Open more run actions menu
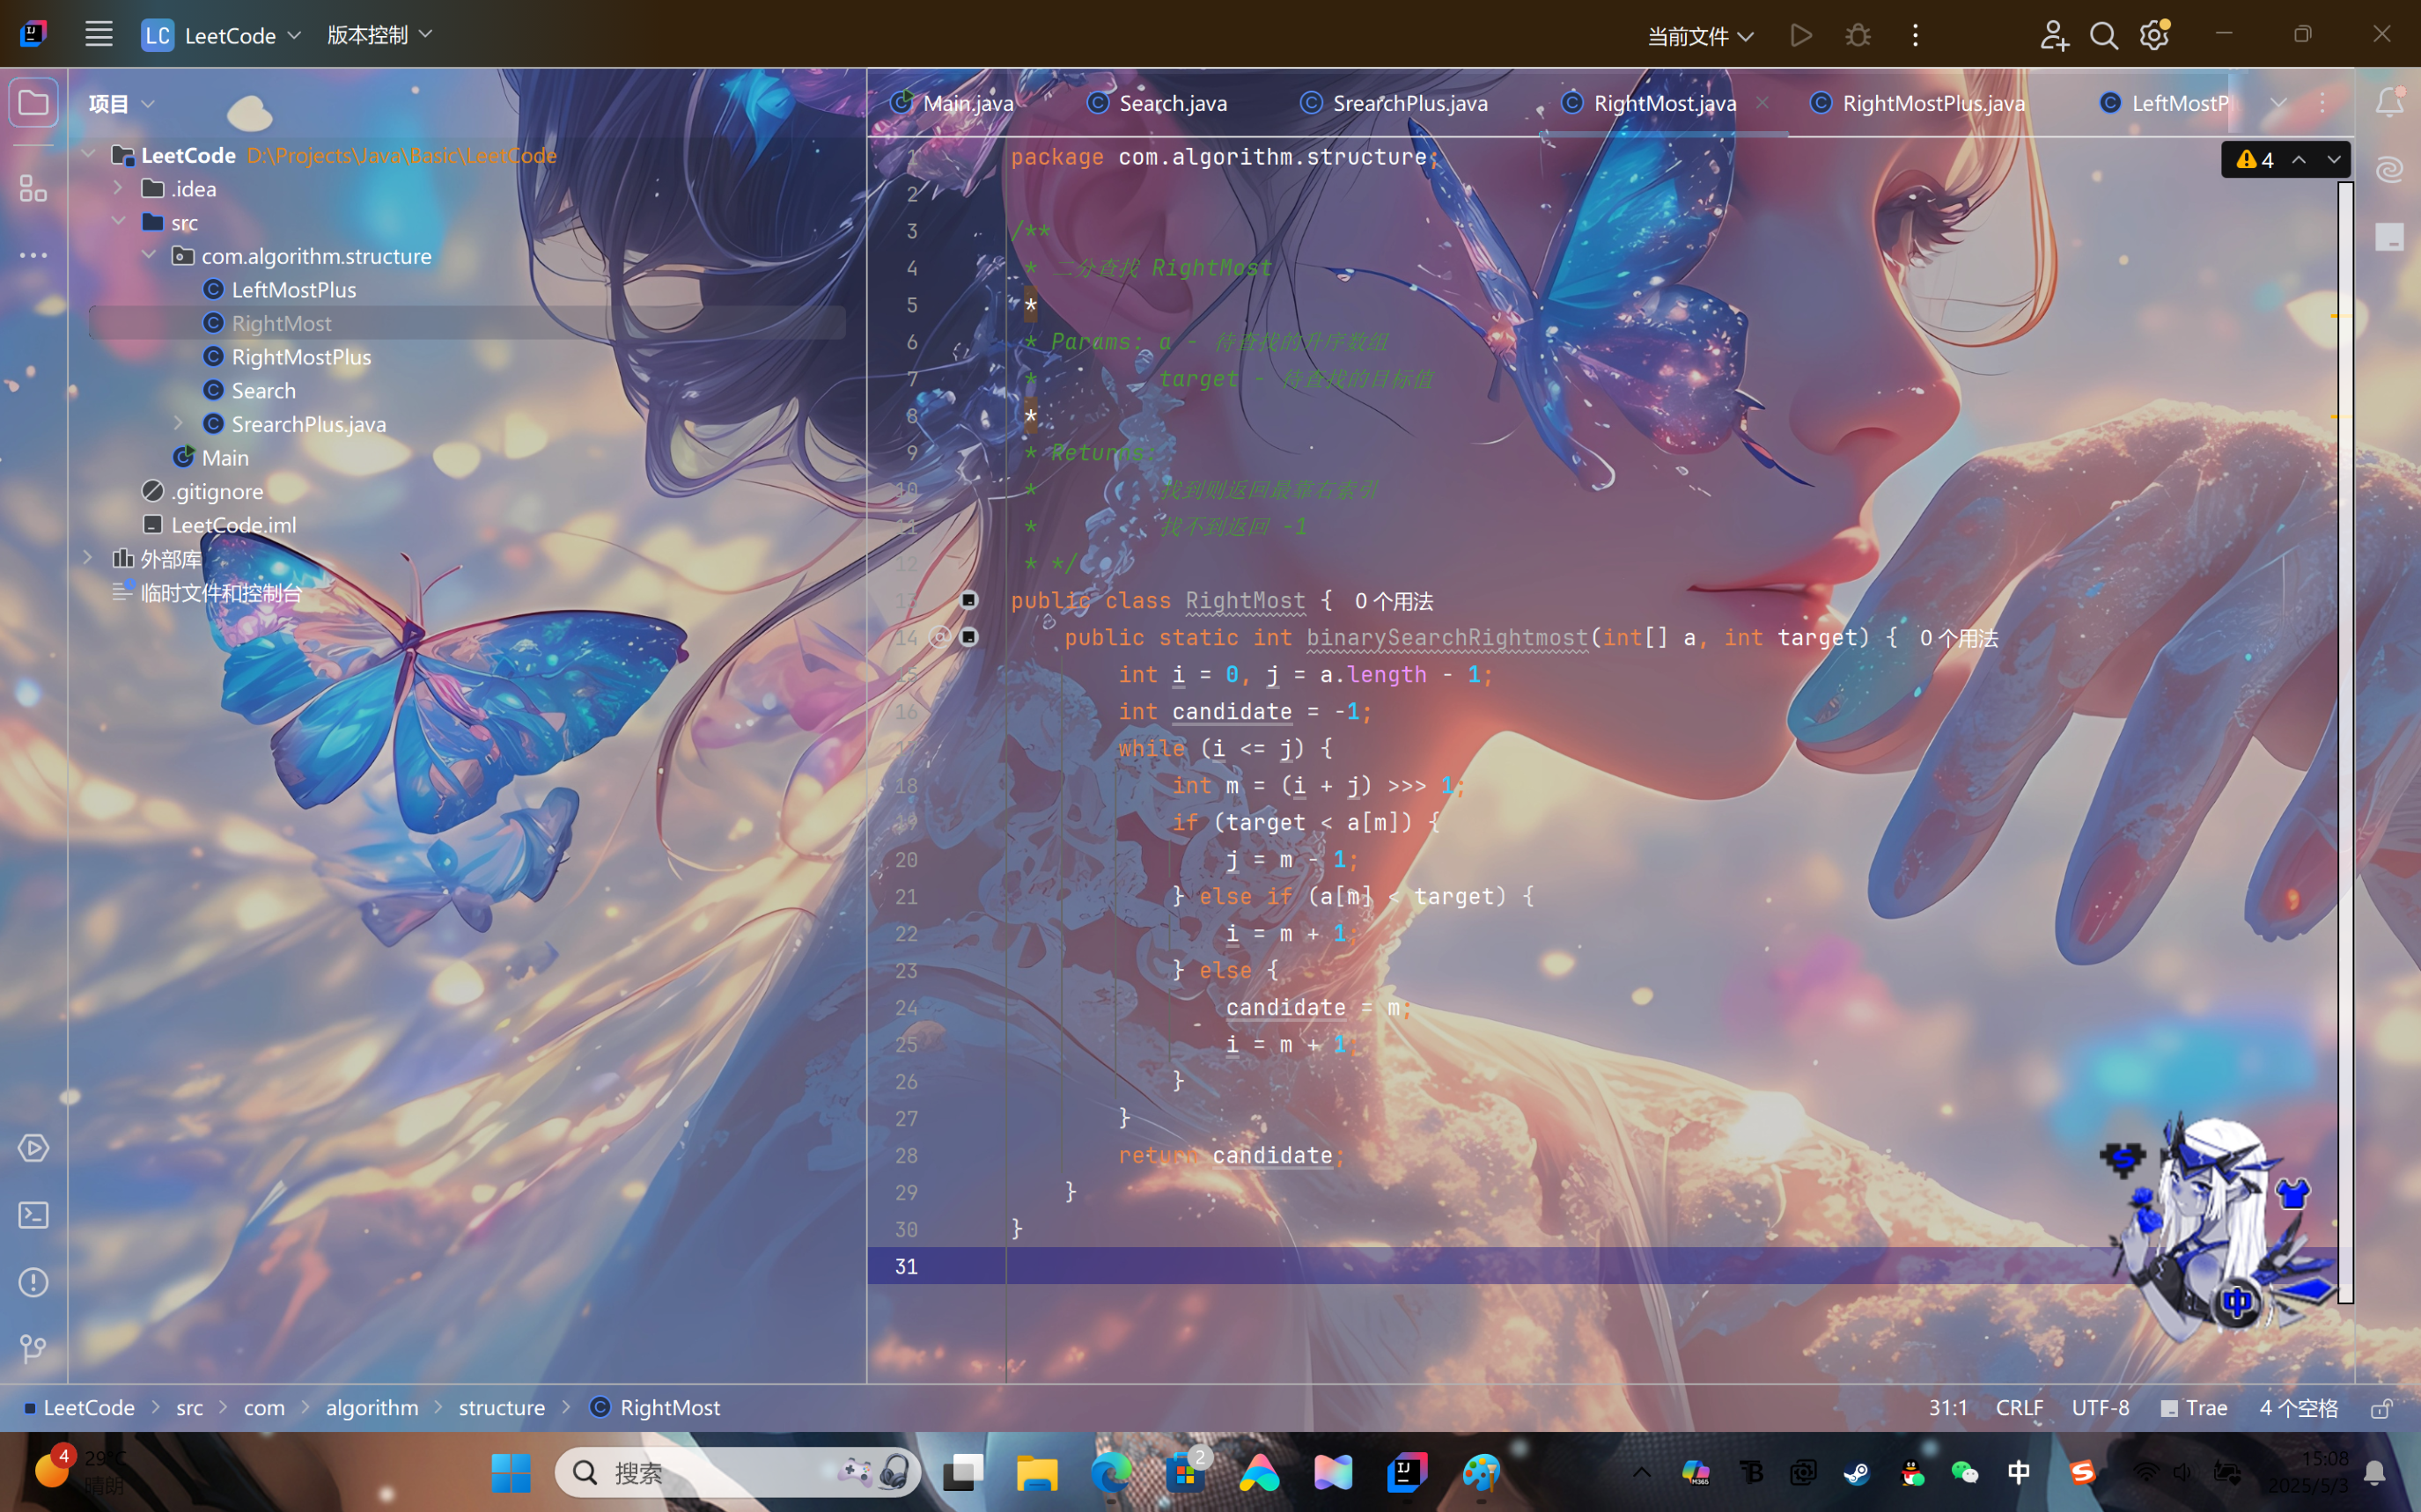Image resolution: width=2421 pixels, height=1512 pixels. pos(1915,35)
